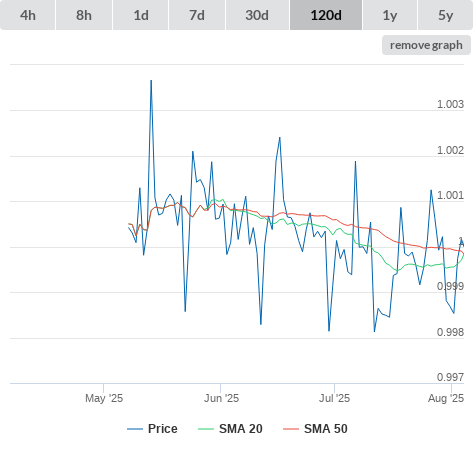
Task: Select the 4h time range tab
Action: [28, 15]
